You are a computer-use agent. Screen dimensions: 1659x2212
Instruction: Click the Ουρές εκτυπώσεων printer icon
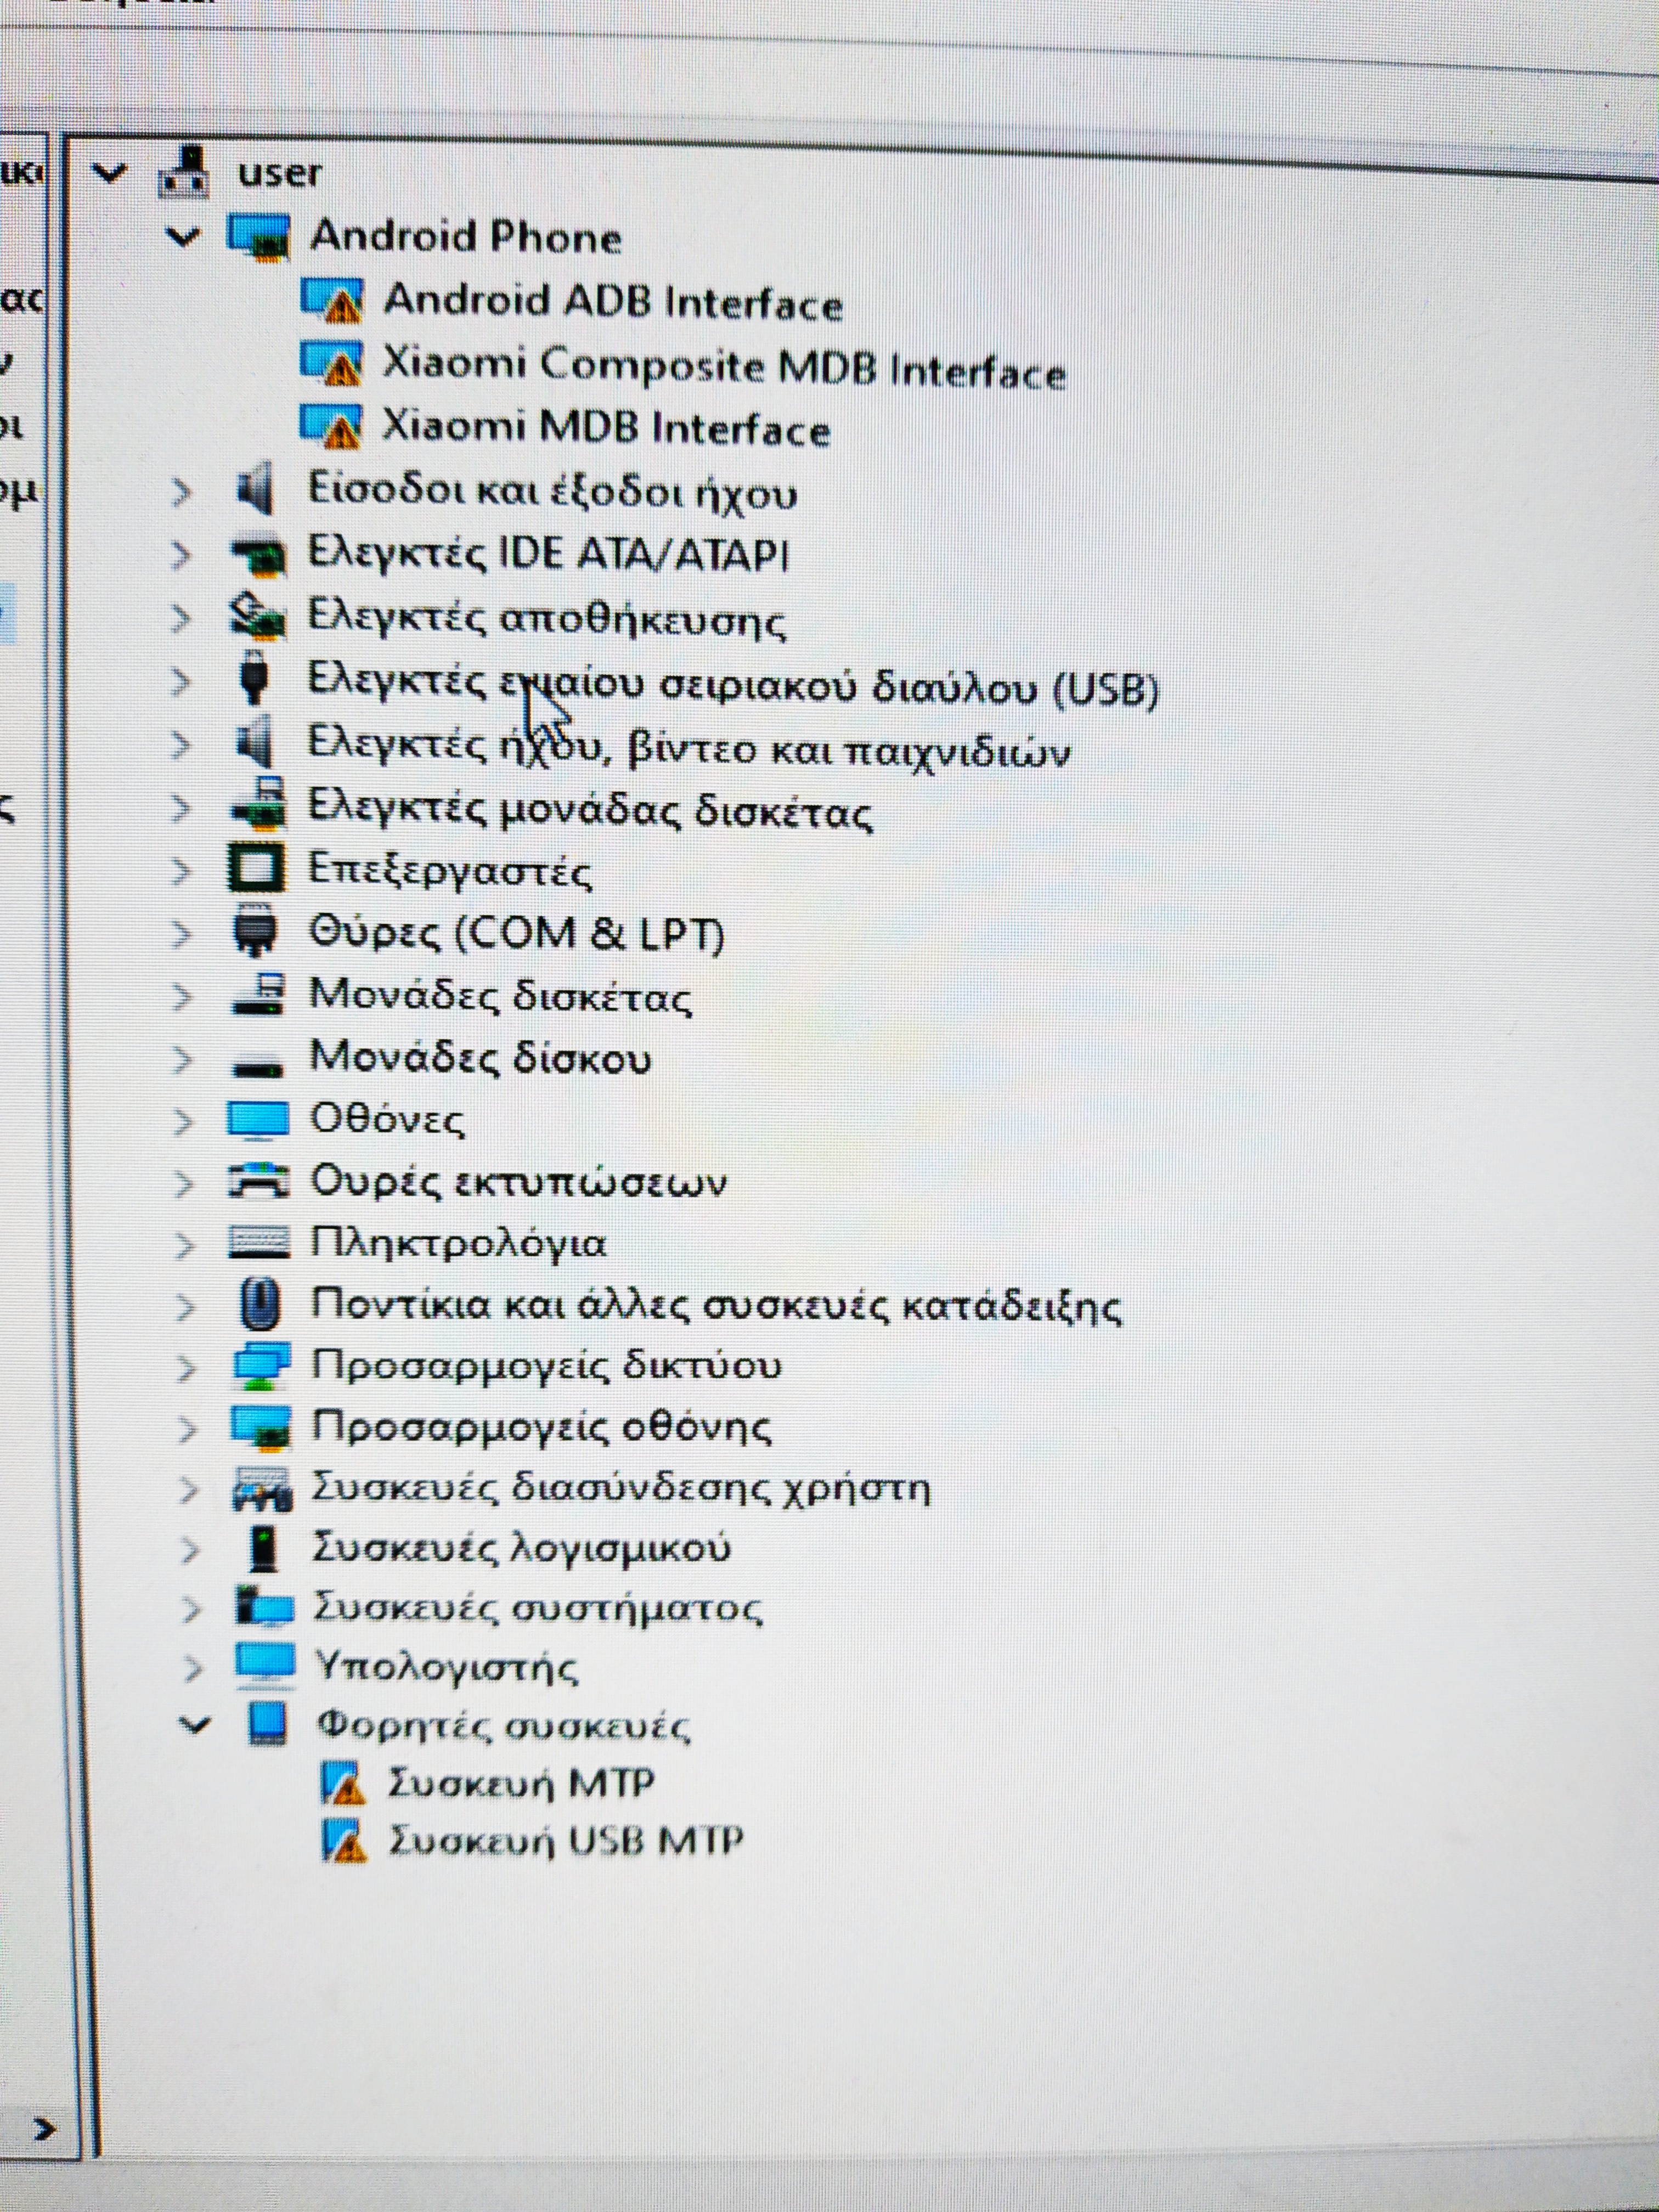tap(259, 1181)
